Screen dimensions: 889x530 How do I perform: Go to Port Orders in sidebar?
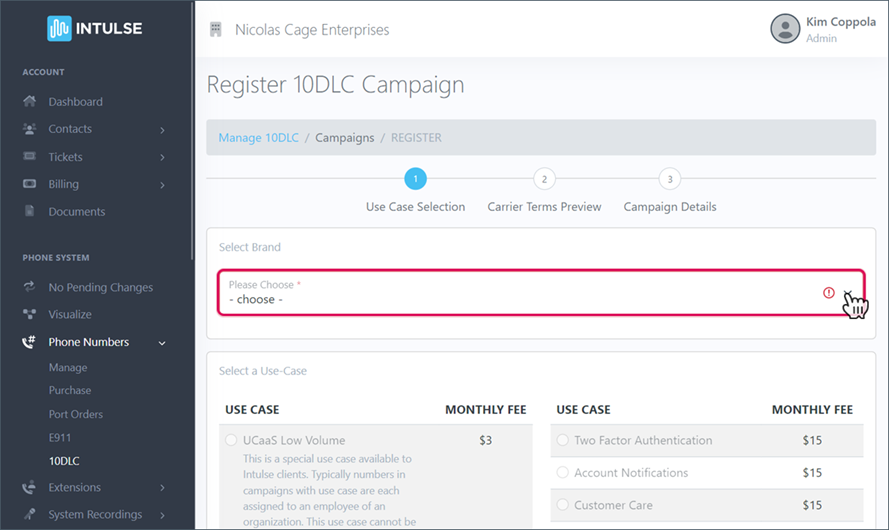click(76, 414)
